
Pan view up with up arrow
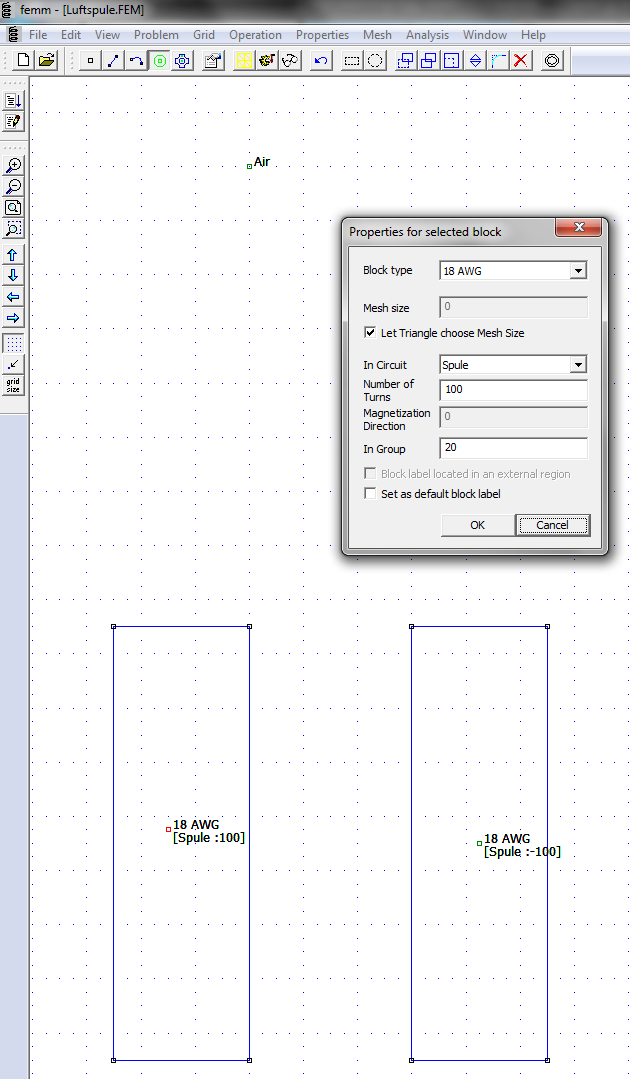click(12, 255)
